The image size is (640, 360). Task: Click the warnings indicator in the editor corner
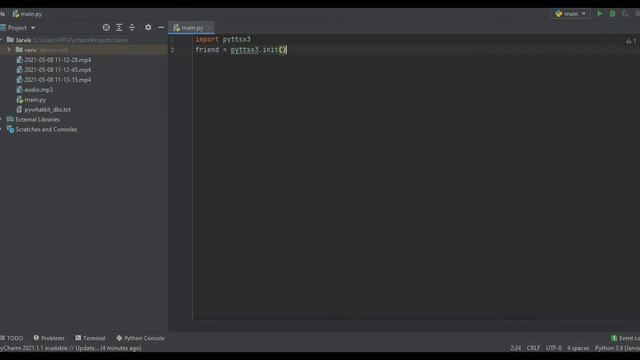tap(631, 40)
